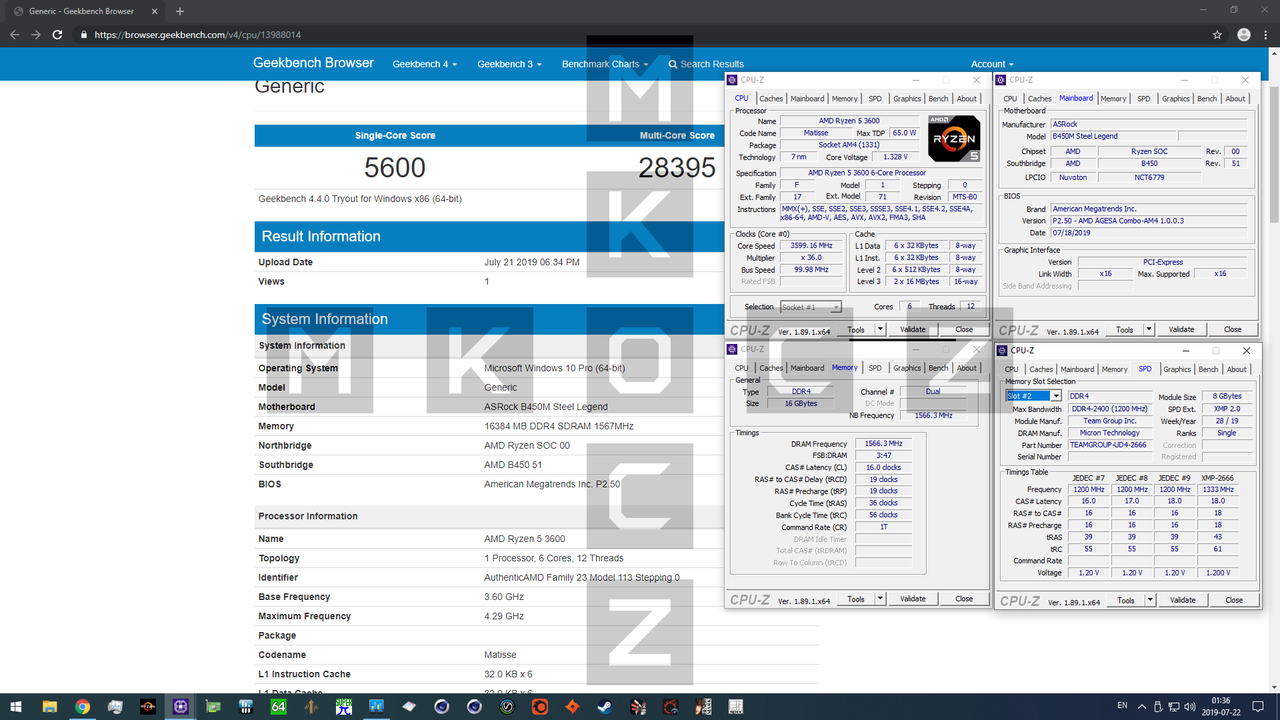1280x720 pixels.
Task: Click the volume speaker icon in the tray
Action: [1190, 706]
